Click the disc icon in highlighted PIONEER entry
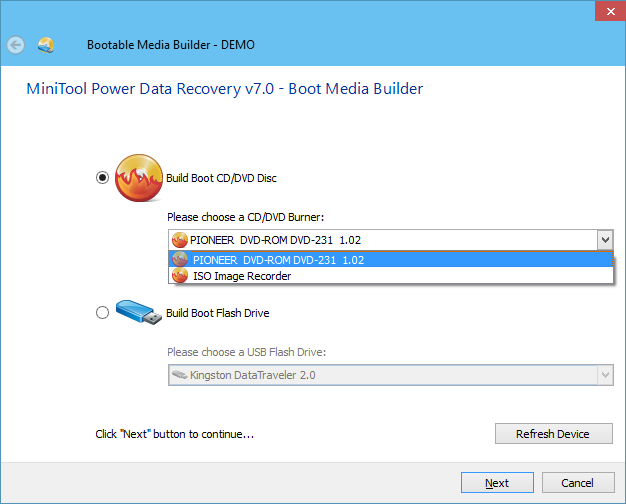The width and height of the screenshot is (626, 504). (x=180, y=260)
